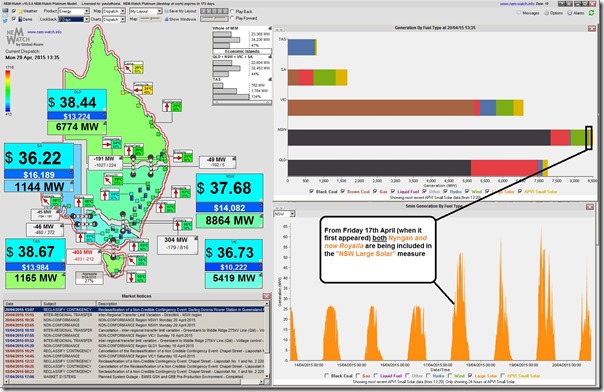Click the VIC brown coal bar segment
Image resolution: width=604 pixels, height=392 pixels.
click(381, 108)
